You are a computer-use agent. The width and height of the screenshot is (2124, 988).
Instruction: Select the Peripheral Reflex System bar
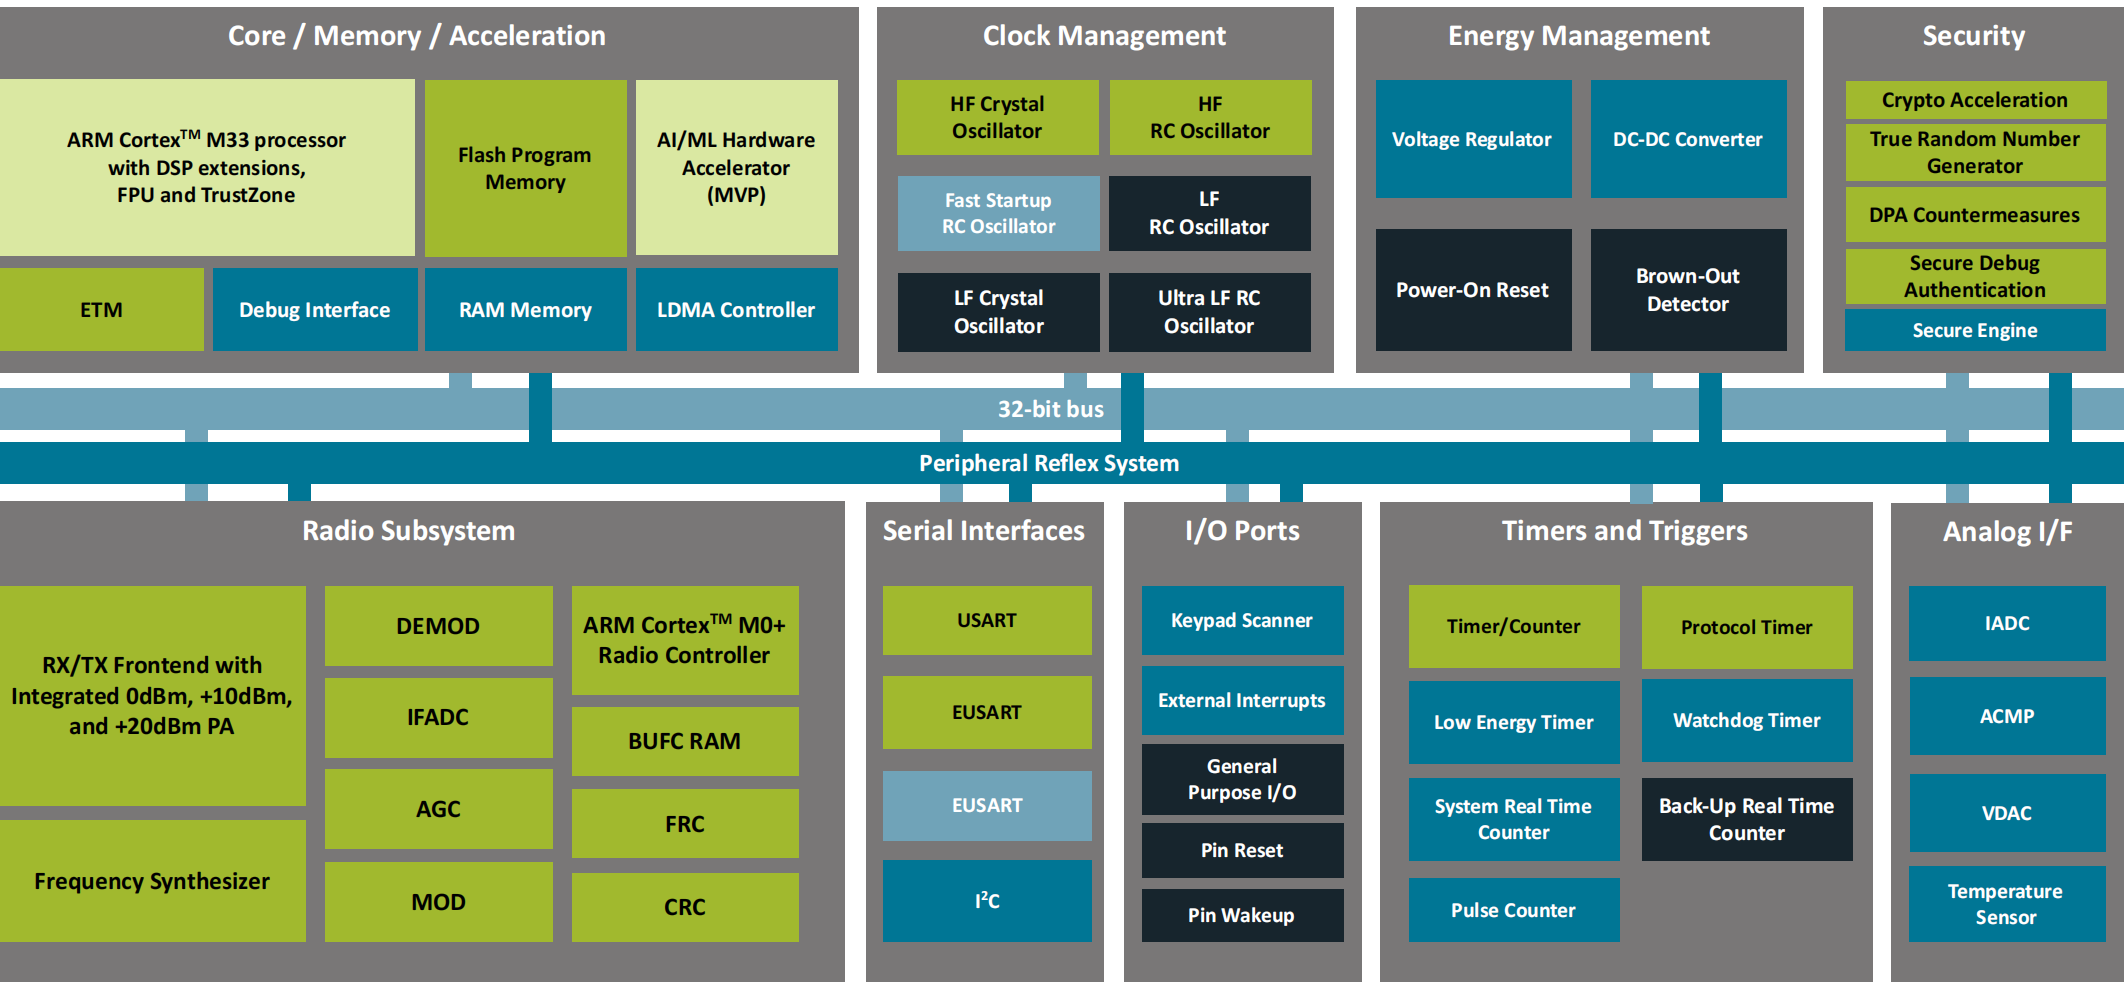point(1062,463)
